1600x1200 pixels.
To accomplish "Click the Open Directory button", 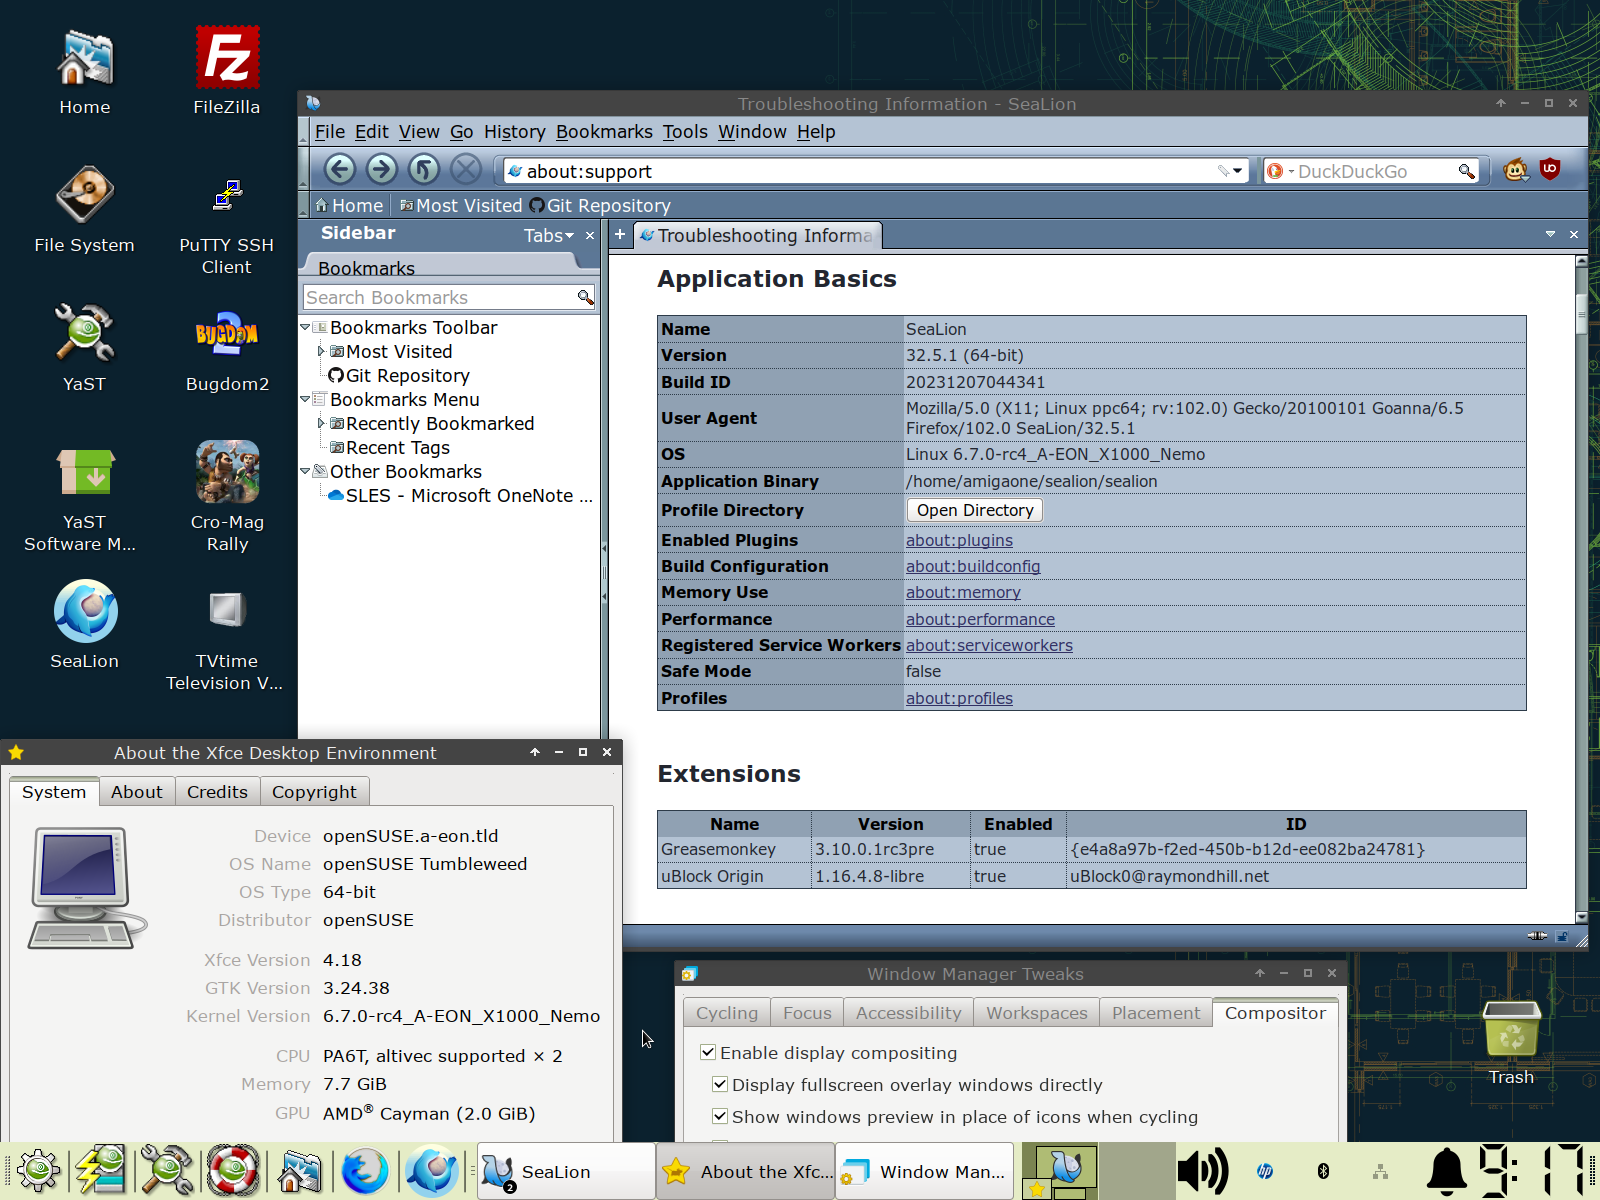I will tap(975, 510).
